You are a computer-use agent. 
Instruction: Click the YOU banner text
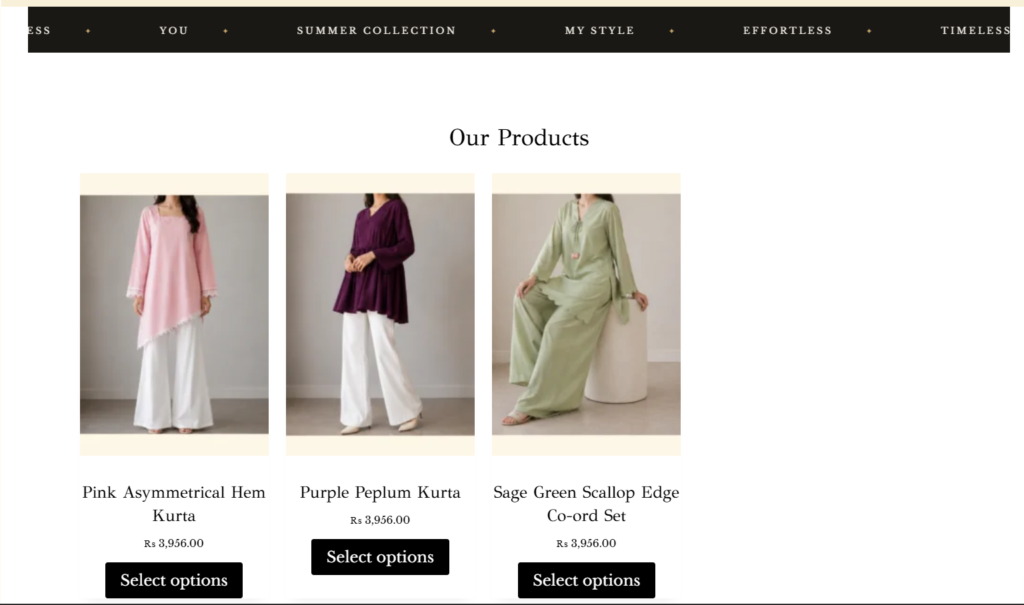coord(174,31)
